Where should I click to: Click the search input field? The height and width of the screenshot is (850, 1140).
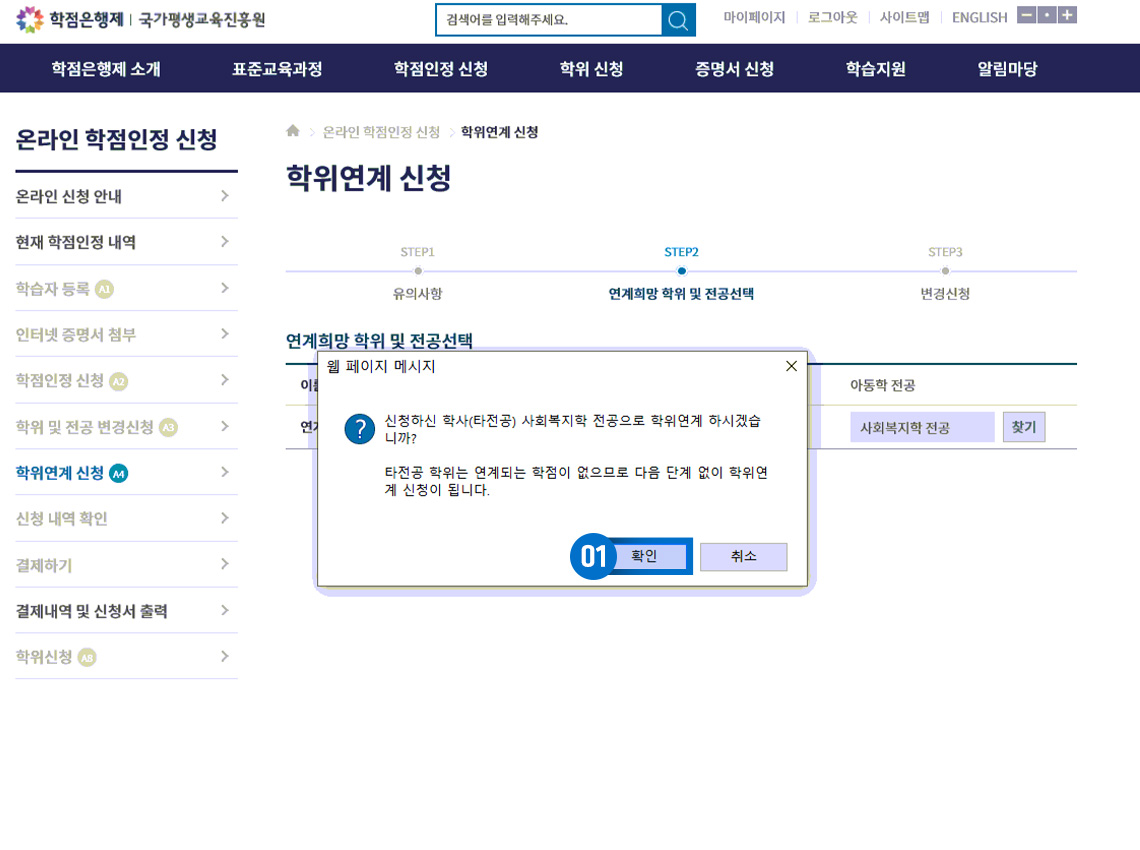(548, 20)
